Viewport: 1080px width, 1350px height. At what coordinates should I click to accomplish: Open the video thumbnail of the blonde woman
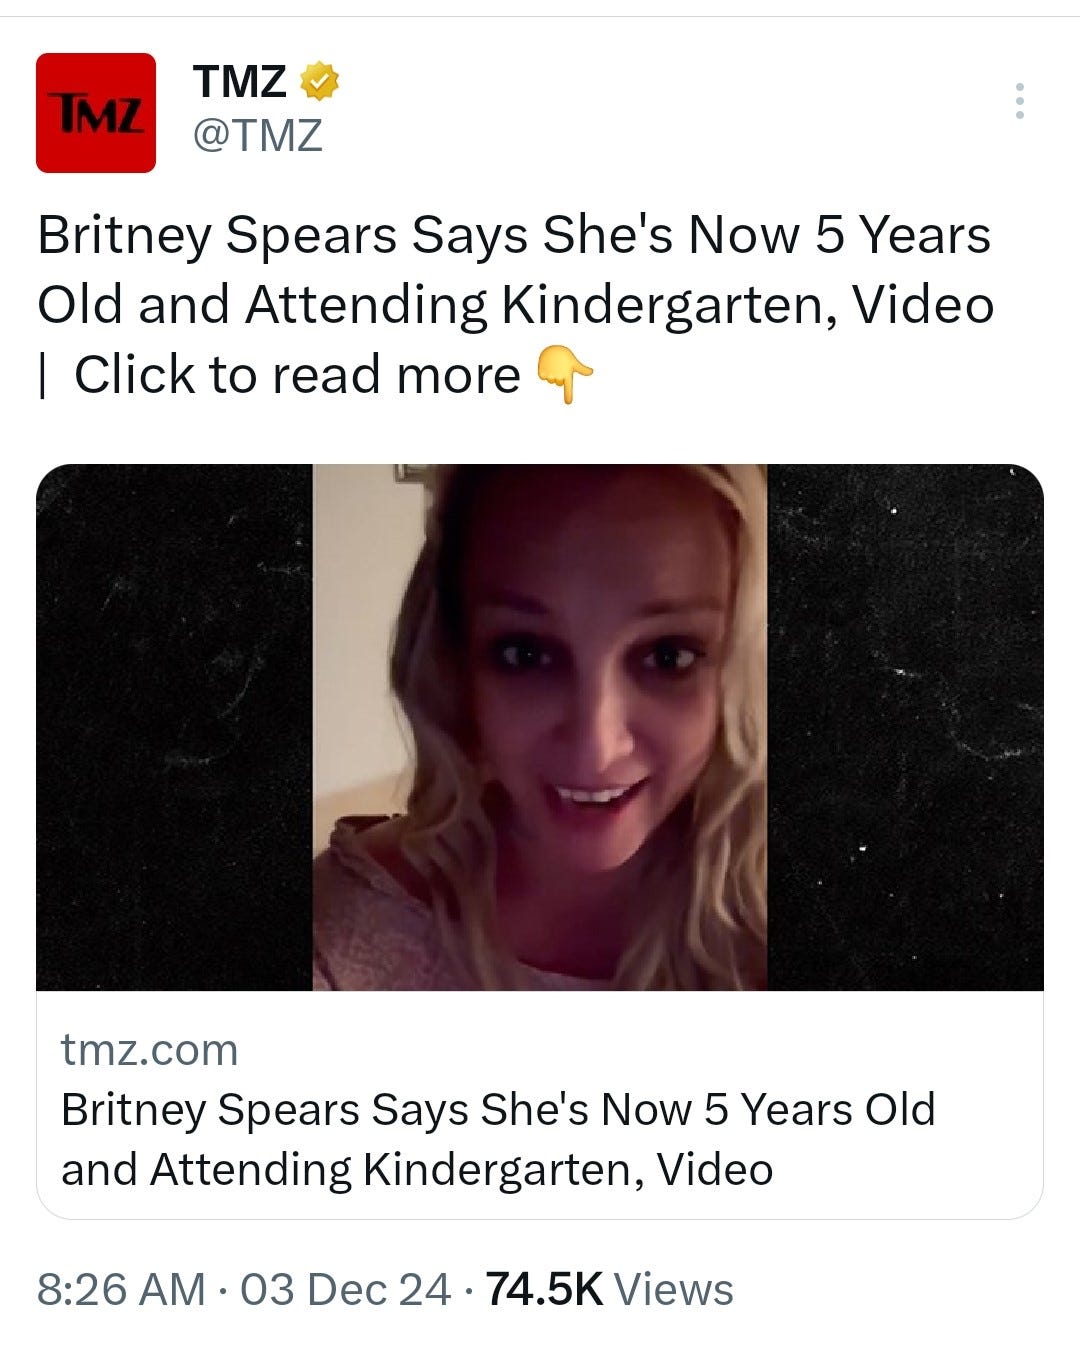(540, 727)
